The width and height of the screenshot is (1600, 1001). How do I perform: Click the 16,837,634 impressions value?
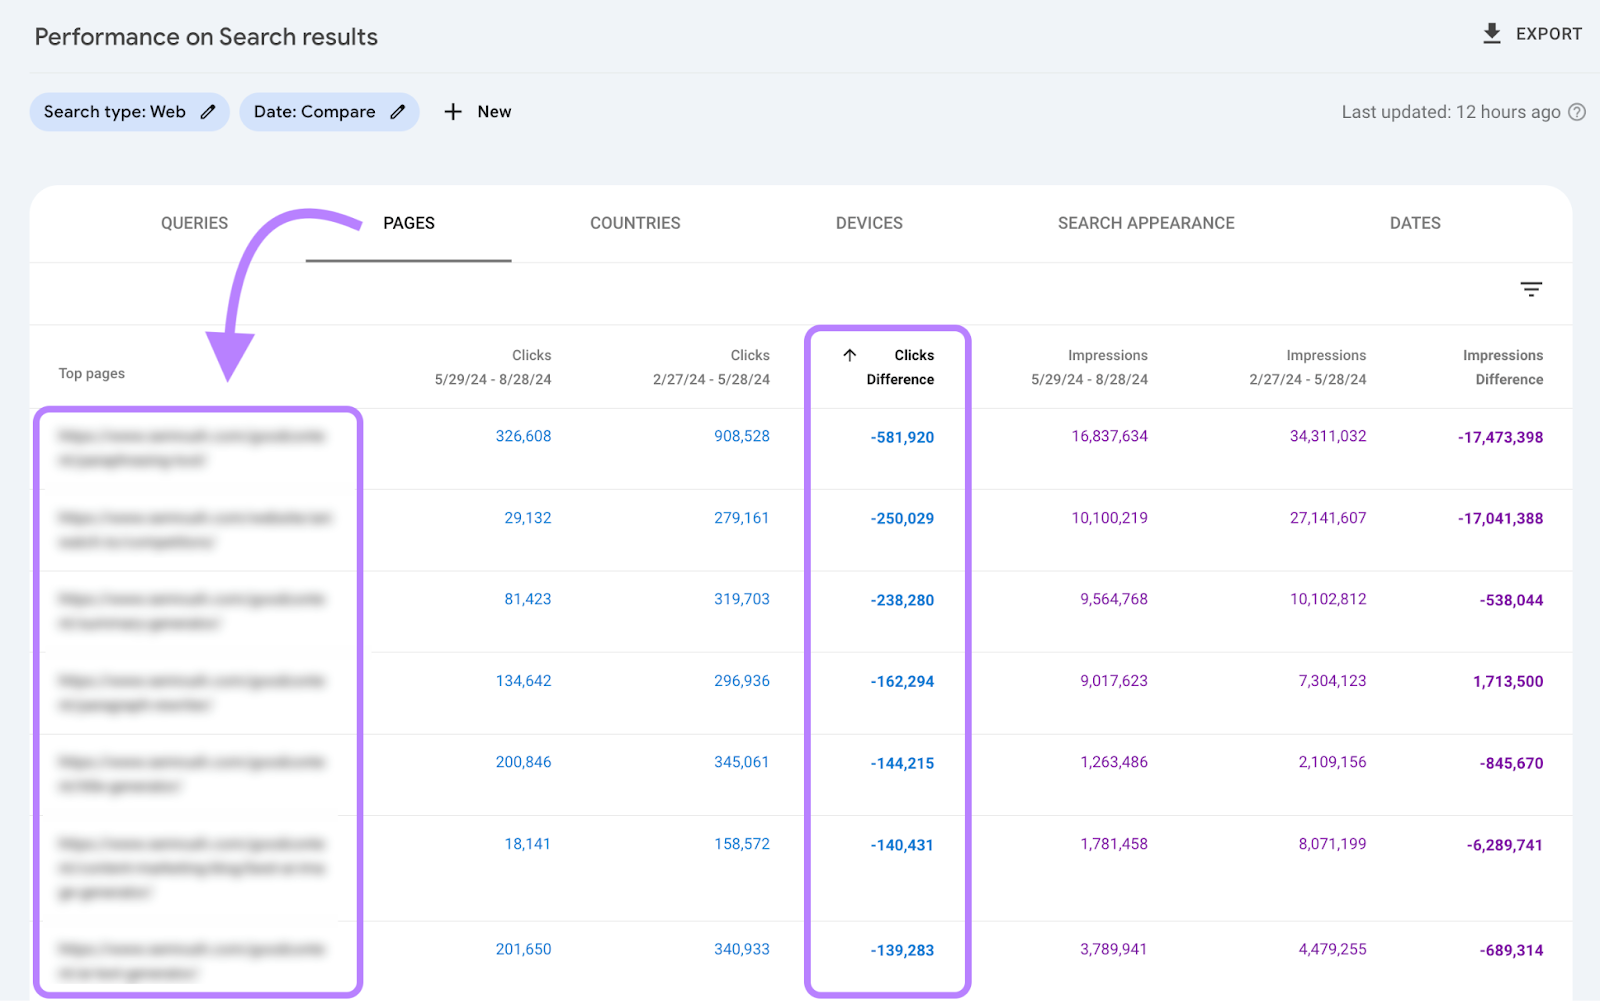(1110, 436)
